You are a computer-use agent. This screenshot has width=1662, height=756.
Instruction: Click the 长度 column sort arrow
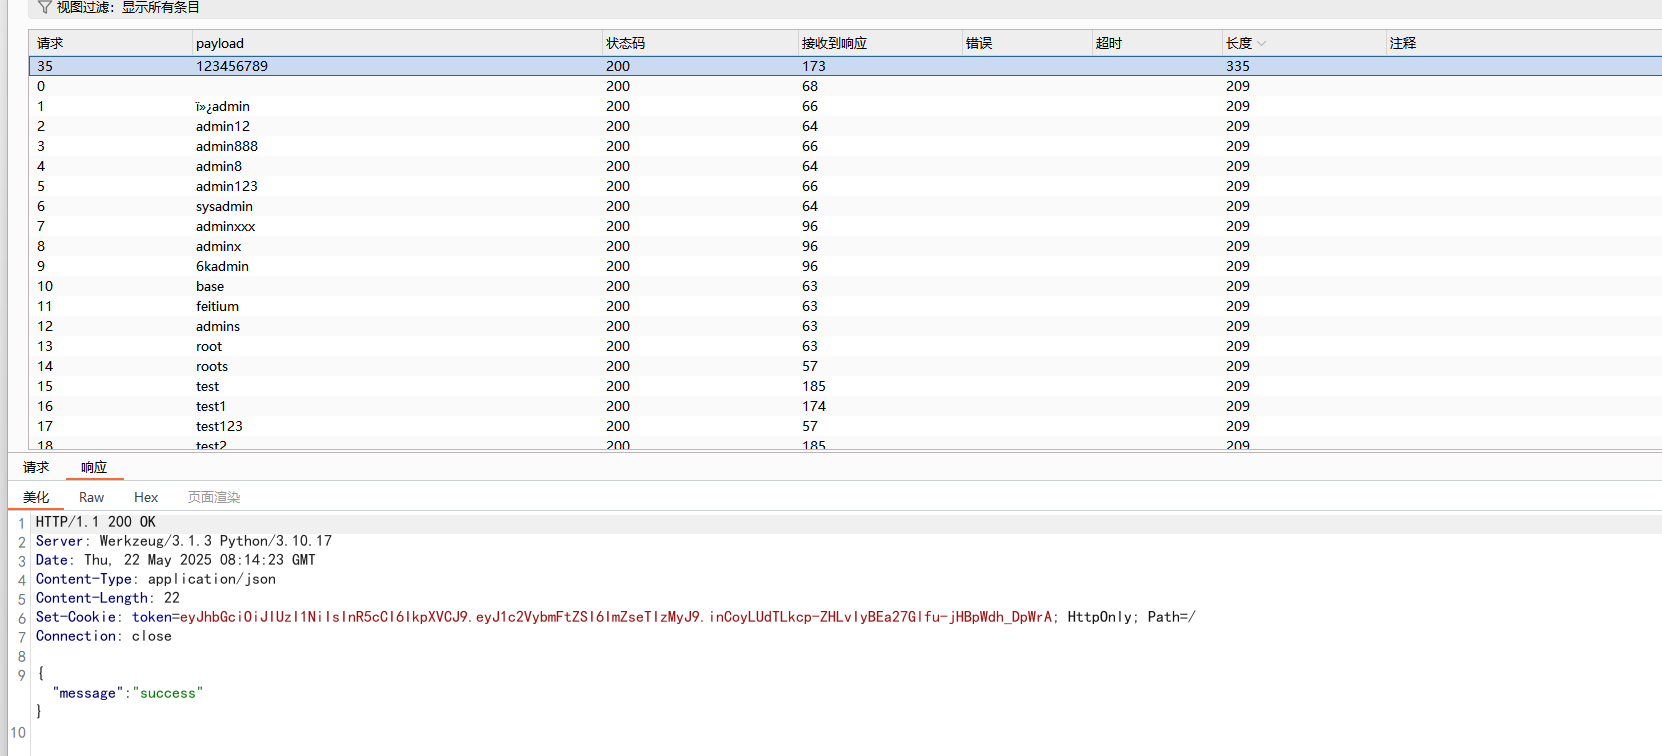click(1262, 43)
